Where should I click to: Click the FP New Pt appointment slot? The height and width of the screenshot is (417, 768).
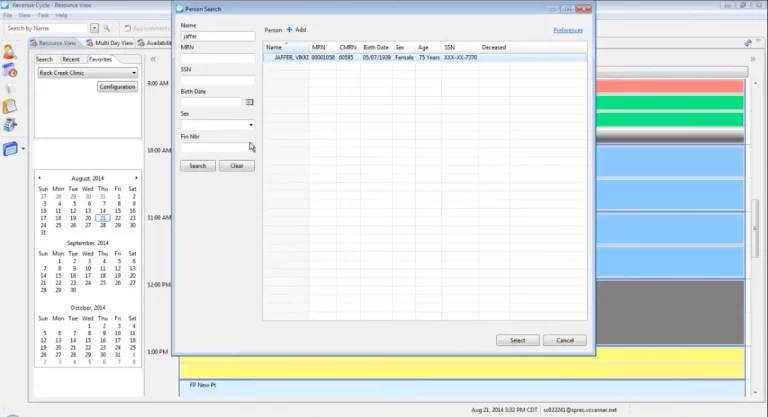tap(462, 387)
